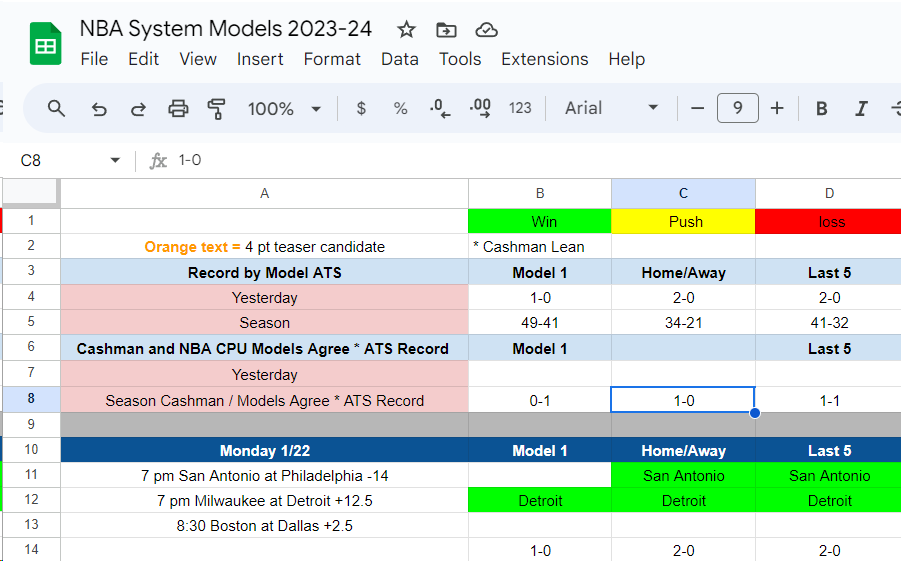Screen dimensions: 901x561
Task: Select the yellow Push cell
Action: coord(683,221)
